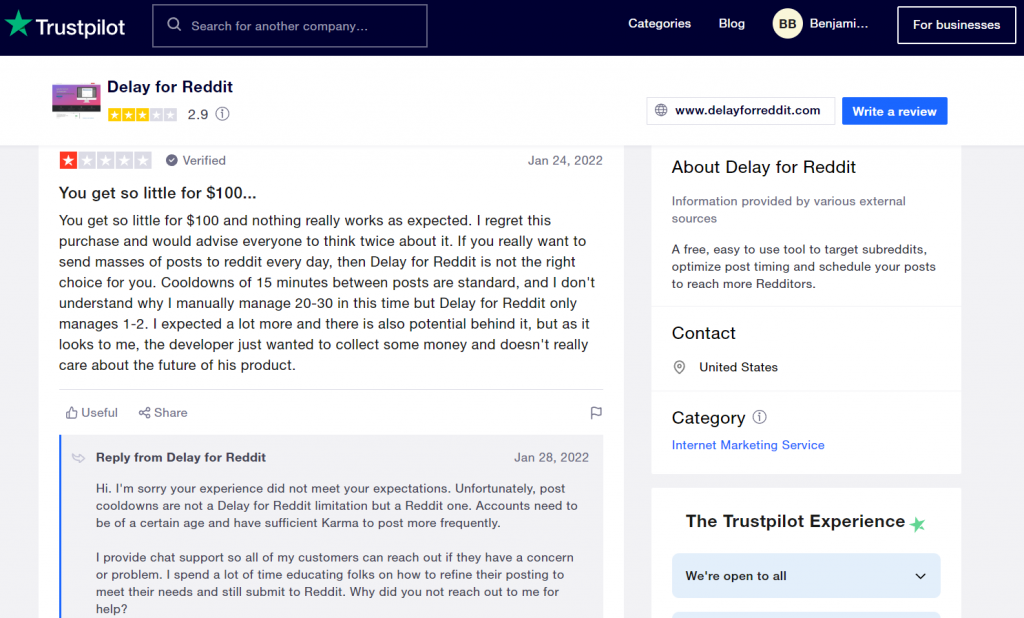Open the Internet Marketing Service link
1024x618 pixels.
[x=748, y=445]
